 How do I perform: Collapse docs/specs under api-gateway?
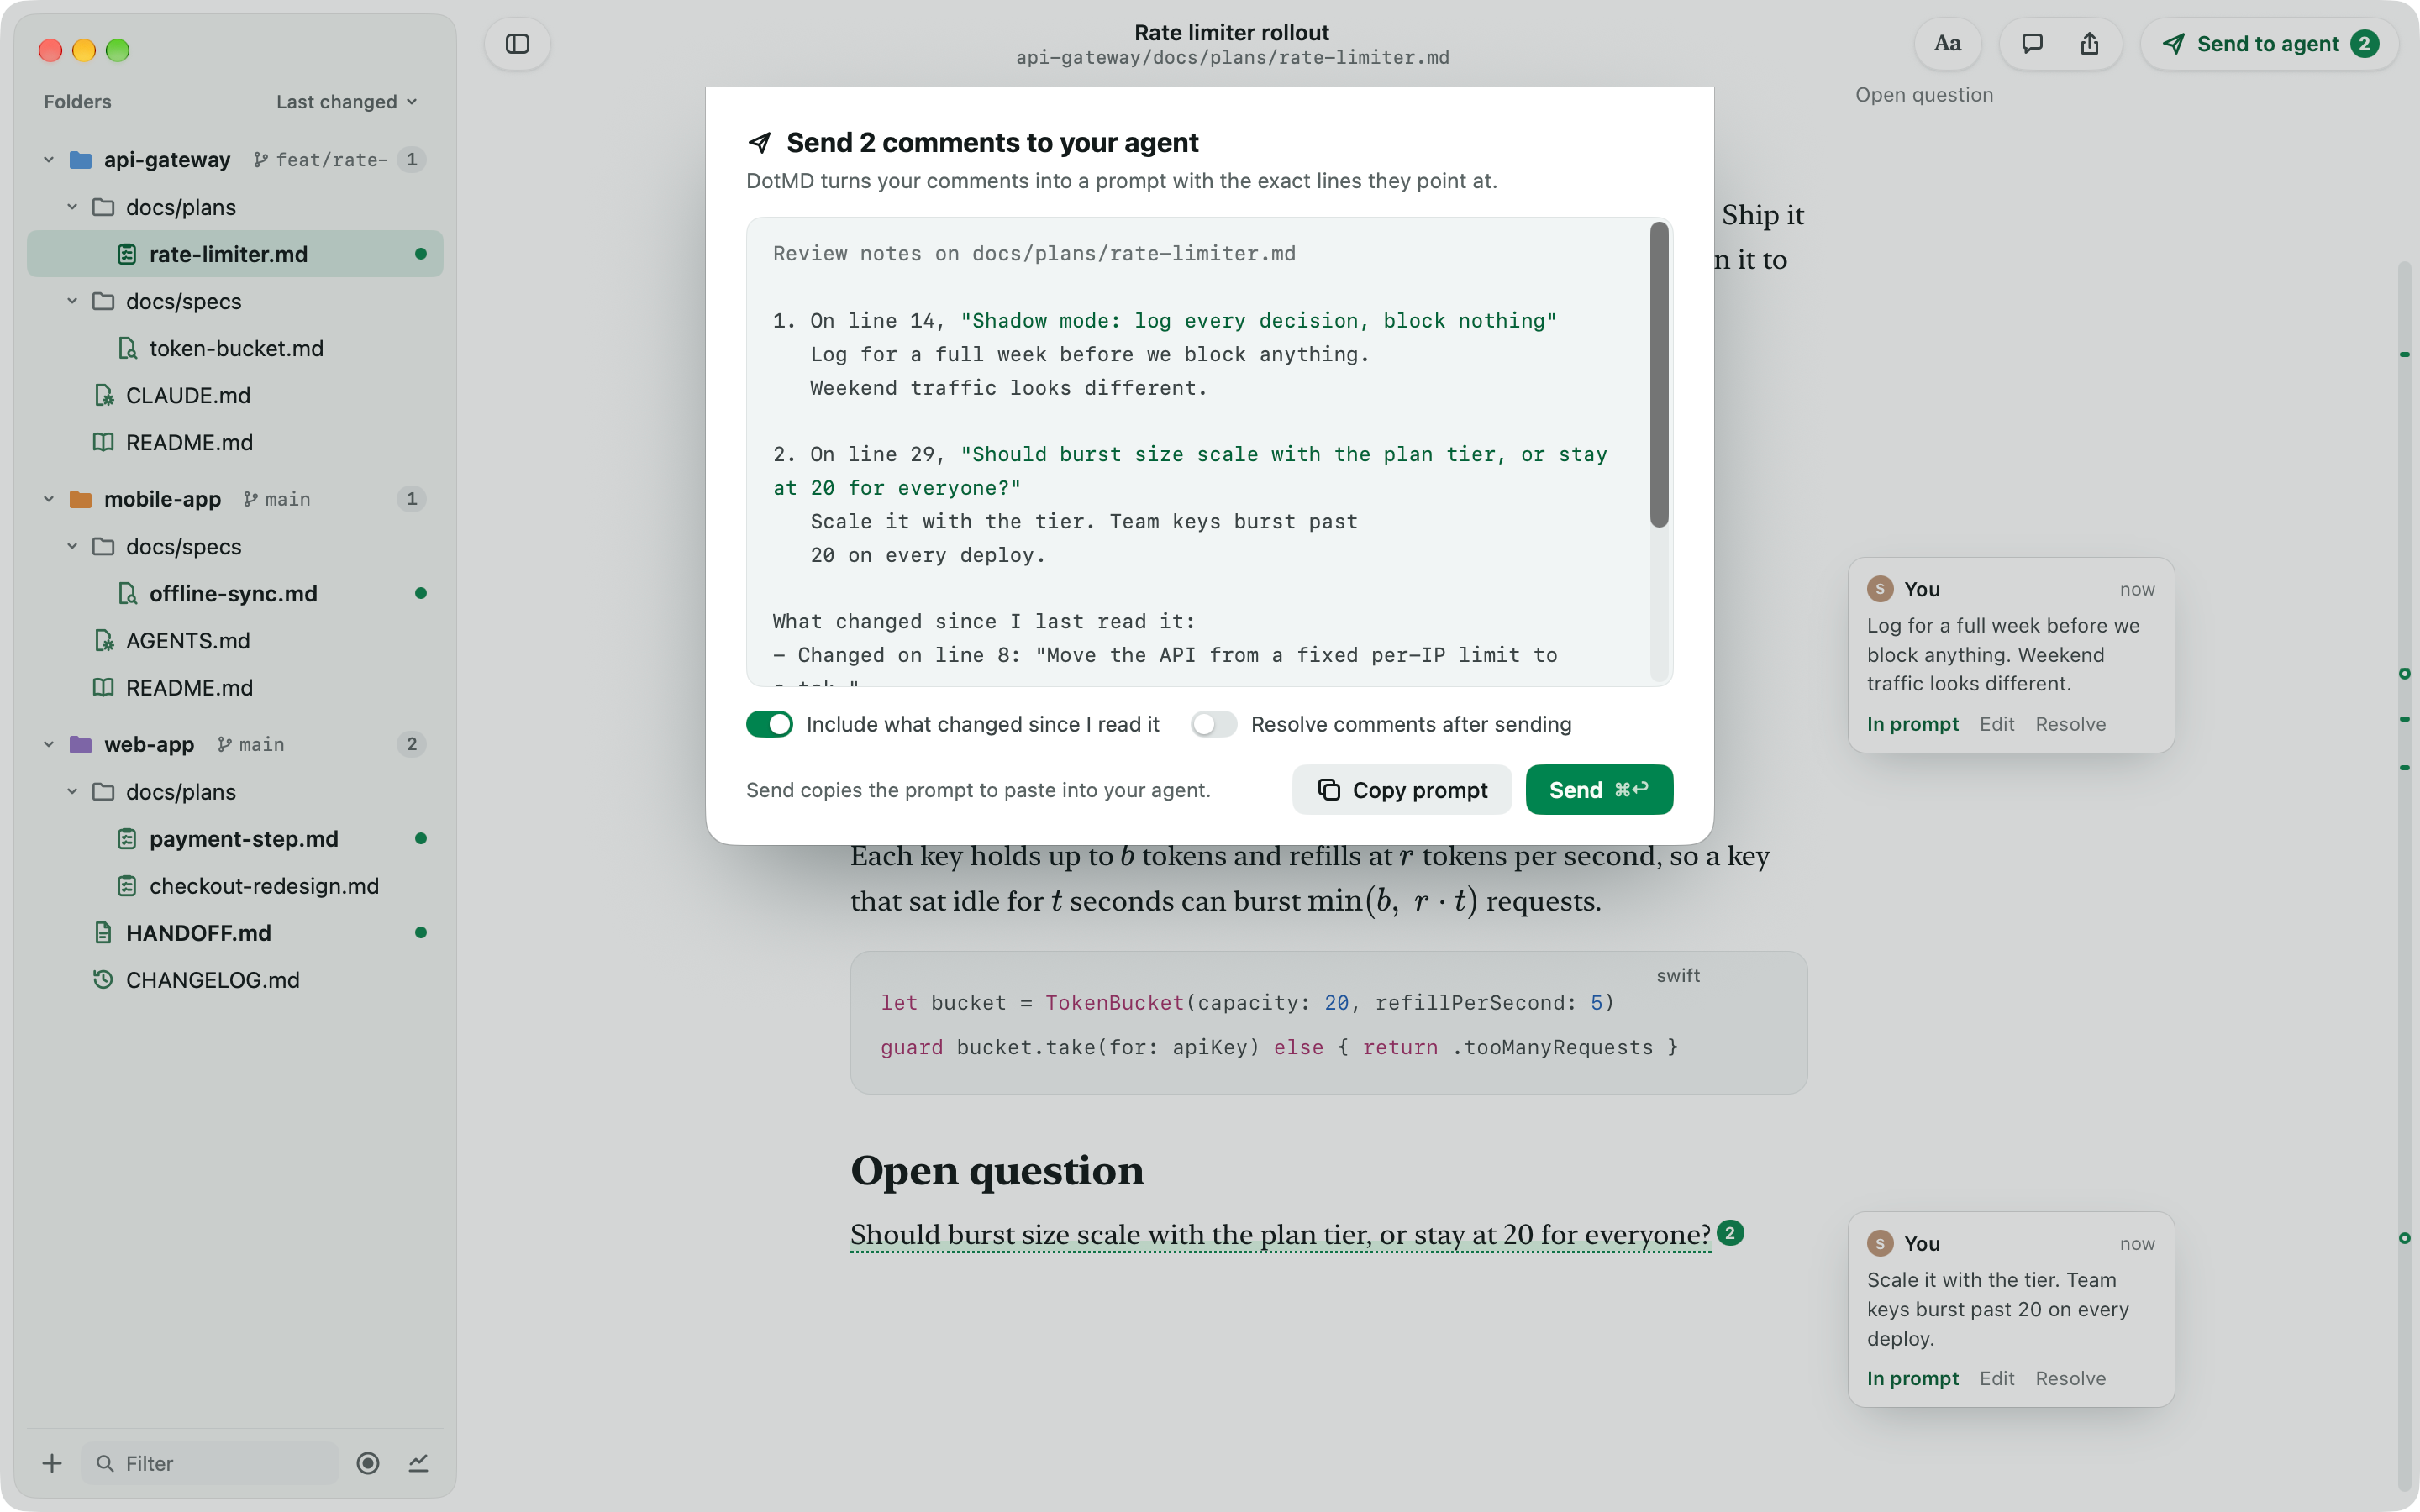coord(72,301)
